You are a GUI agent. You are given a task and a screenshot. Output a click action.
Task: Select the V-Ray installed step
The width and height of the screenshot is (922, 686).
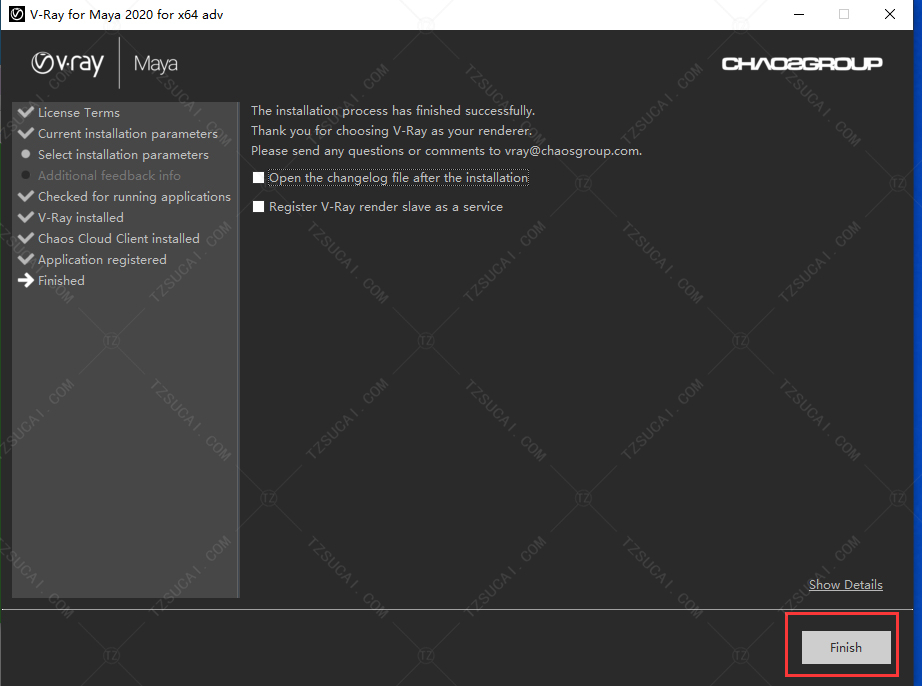[81, 217]
